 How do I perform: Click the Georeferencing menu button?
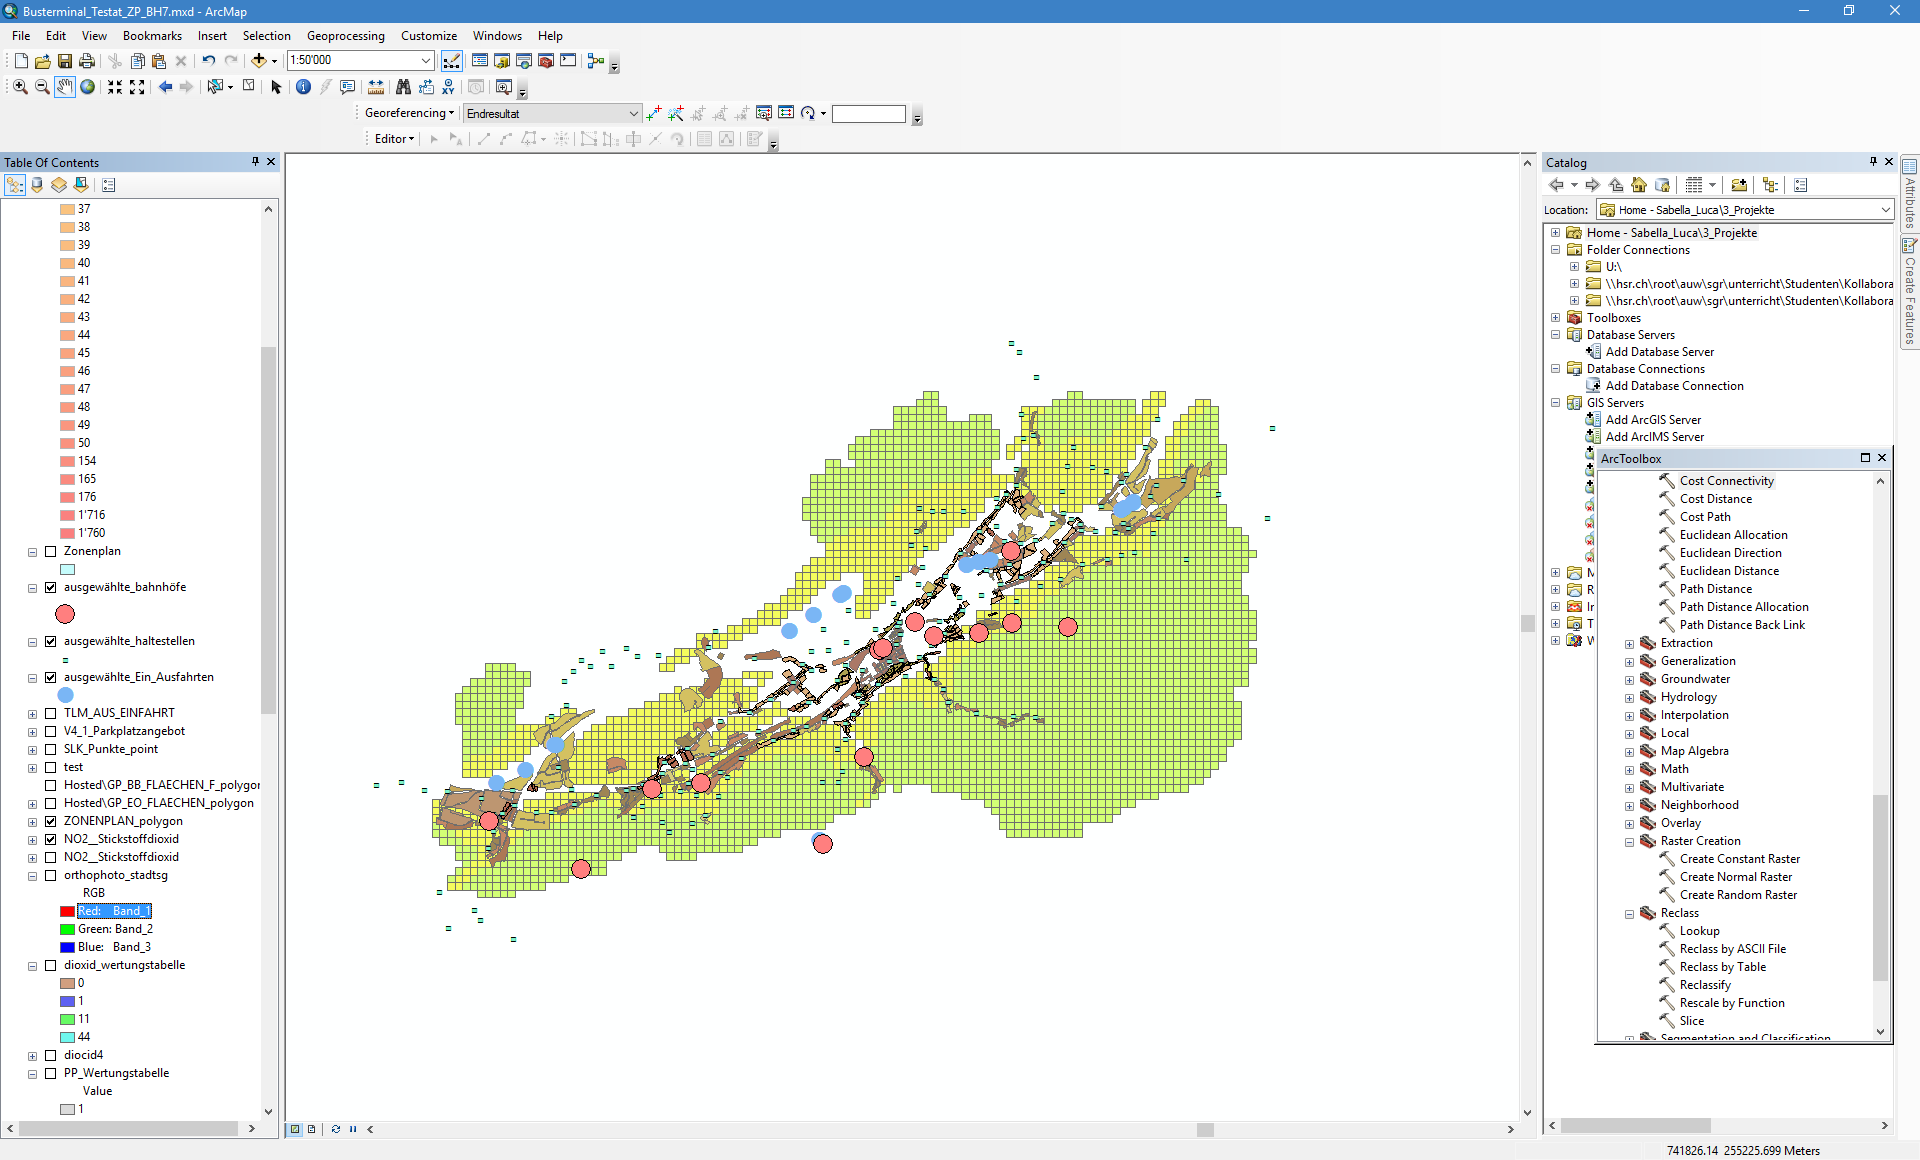pyautogui.click(x=409, y=113)
